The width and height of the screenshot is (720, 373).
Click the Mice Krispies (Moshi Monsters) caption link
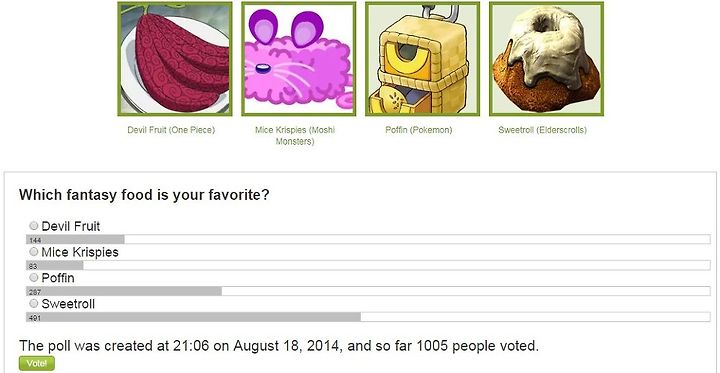(295, 136)
